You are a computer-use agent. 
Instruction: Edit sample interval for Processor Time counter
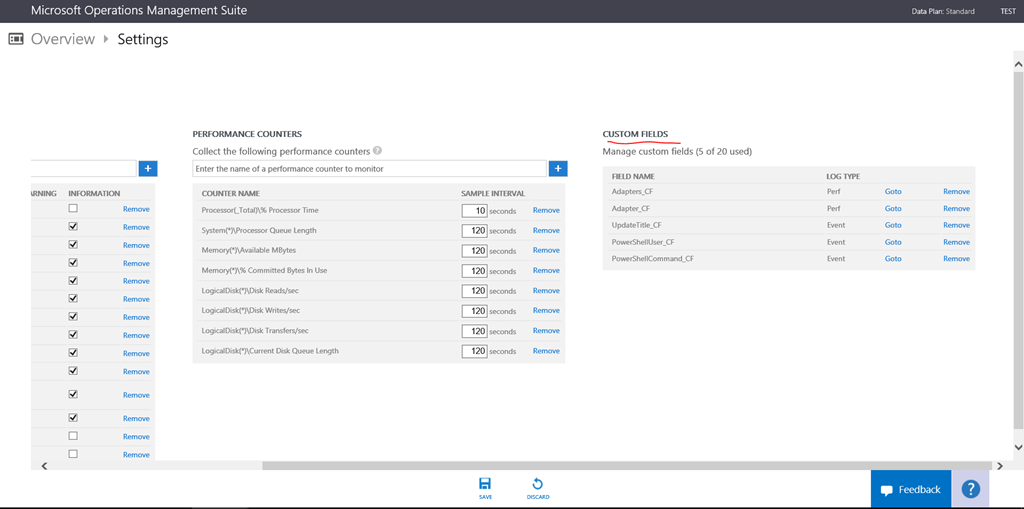tap(474, 210)
